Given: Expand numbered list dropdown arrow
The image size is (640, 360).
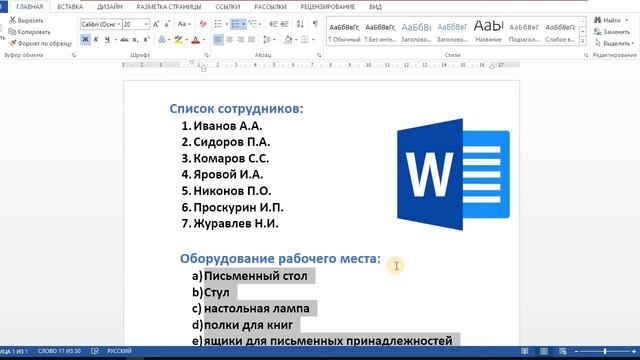Looking at the screenshot, I should pyautogui.click(x=244, y=24).
